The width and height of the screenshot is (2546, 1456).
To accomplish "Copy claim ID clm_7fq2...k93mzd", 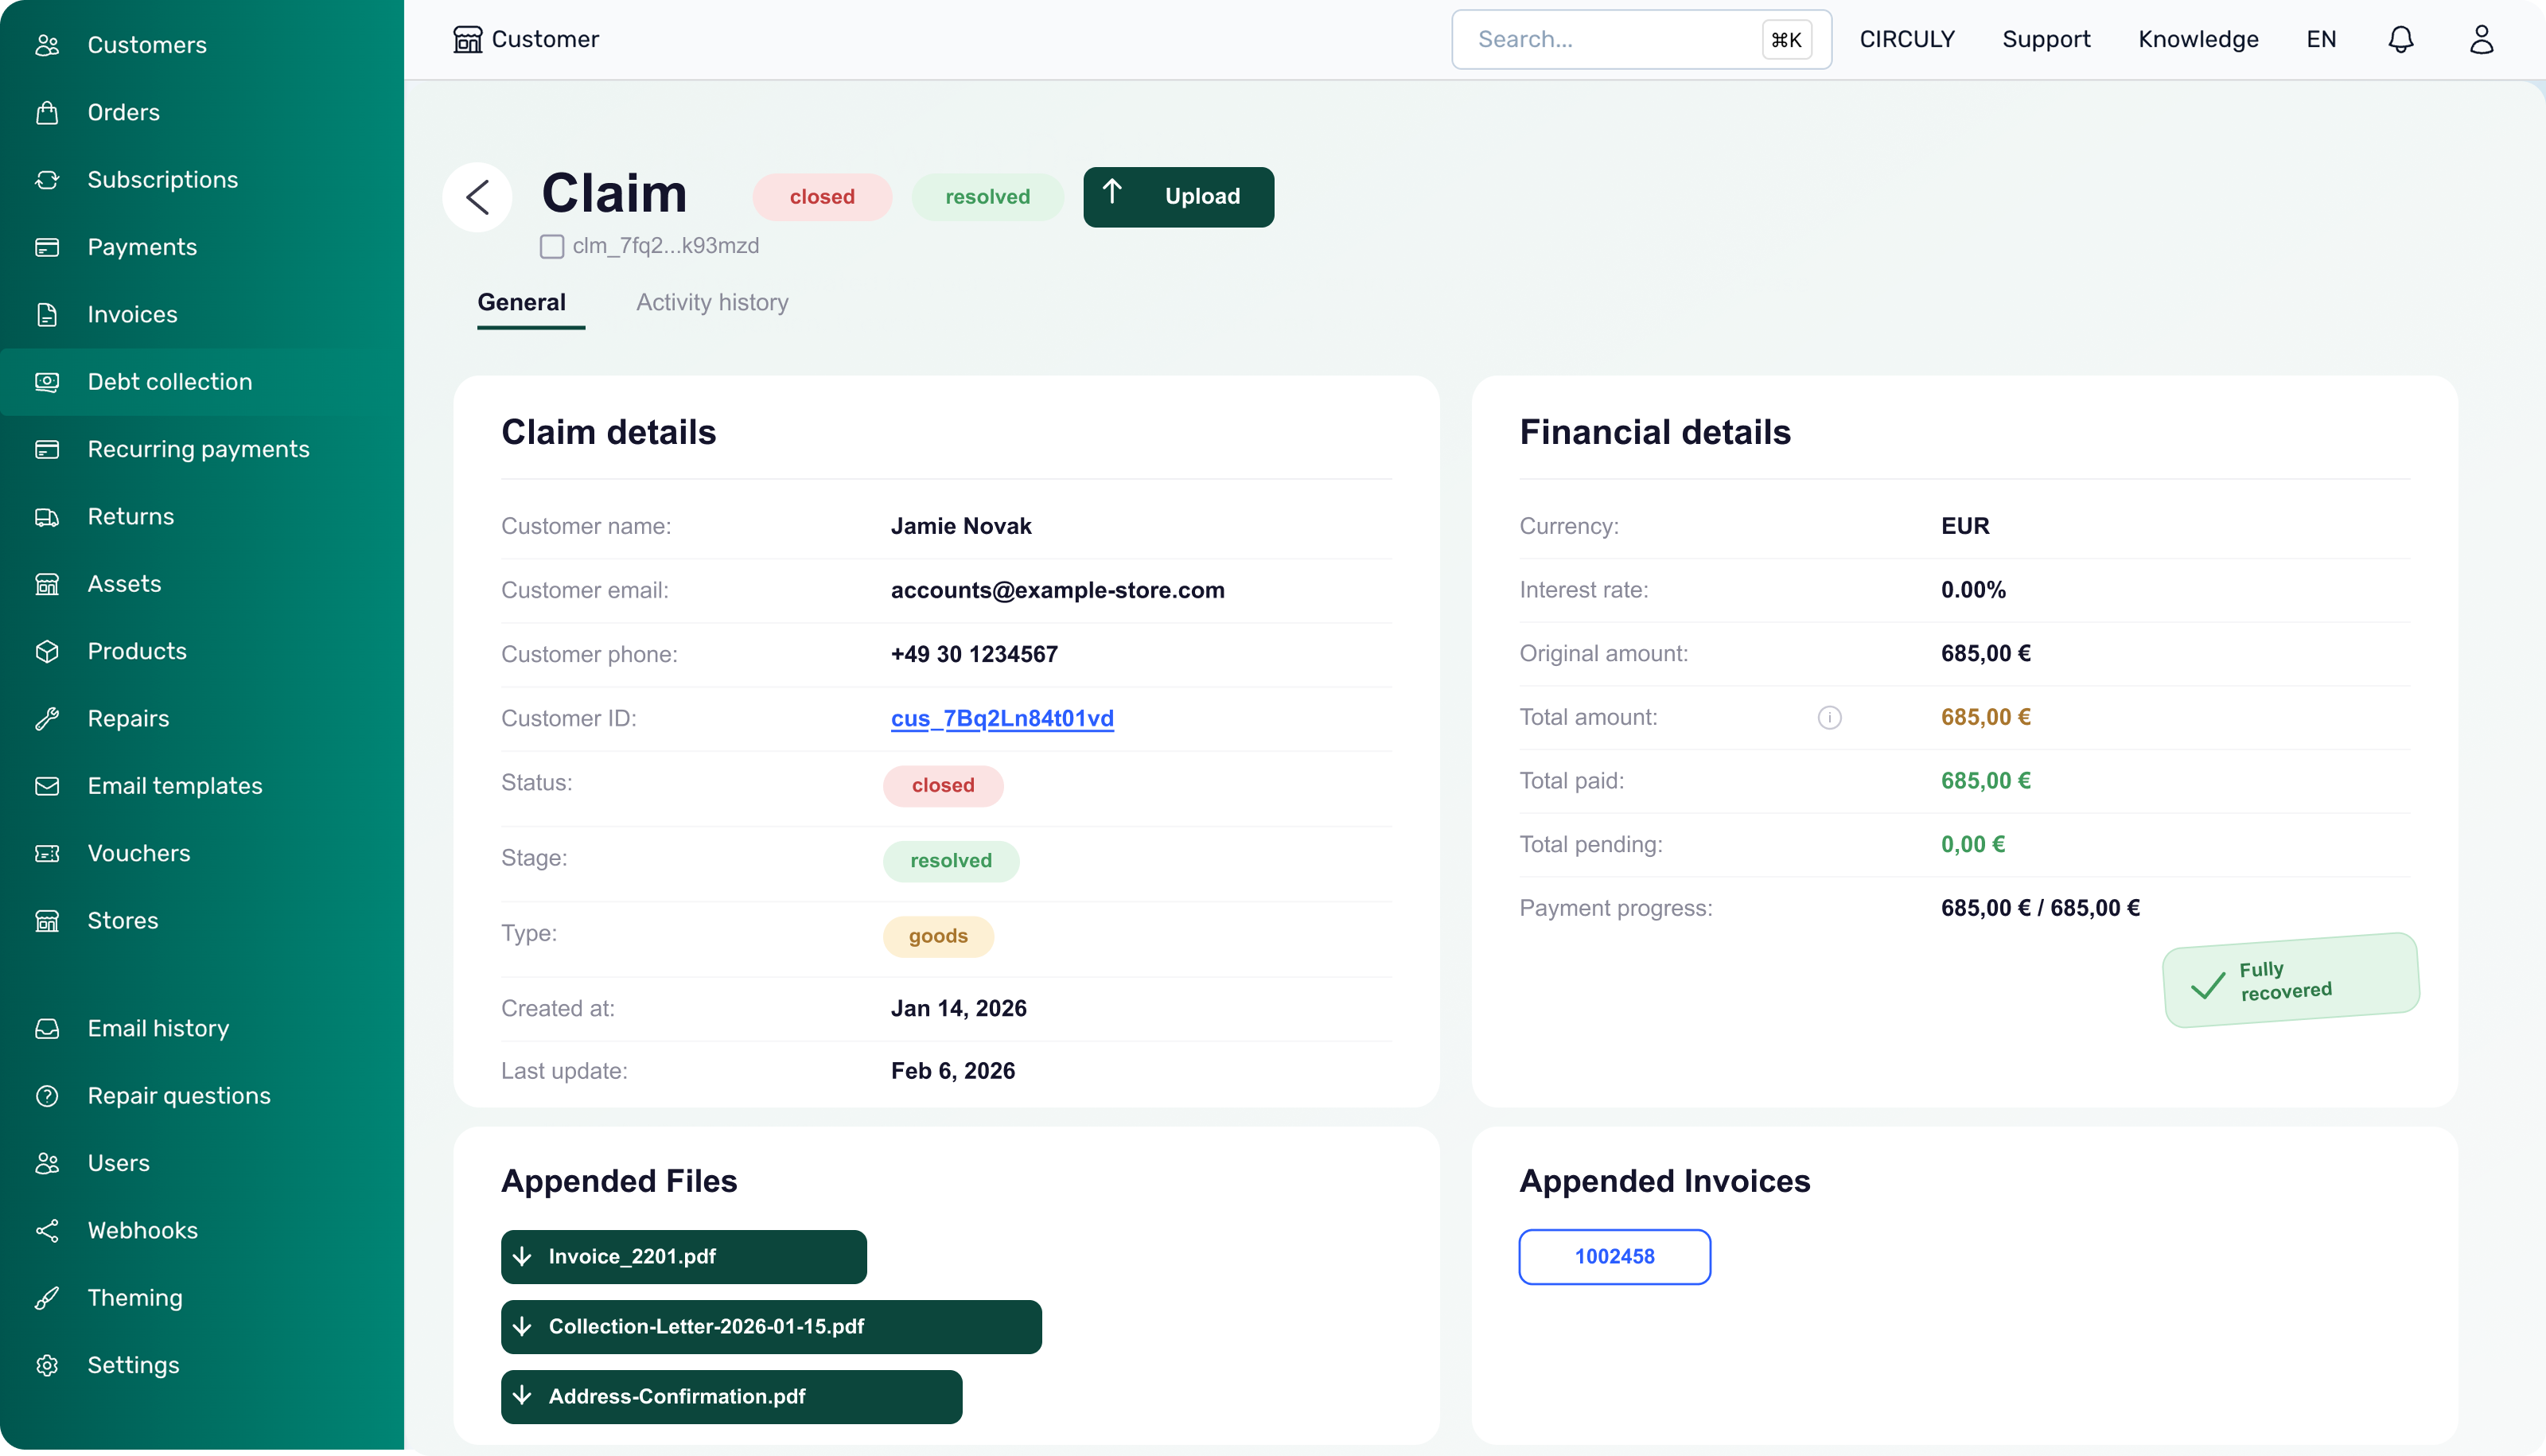I will point(552,246).
